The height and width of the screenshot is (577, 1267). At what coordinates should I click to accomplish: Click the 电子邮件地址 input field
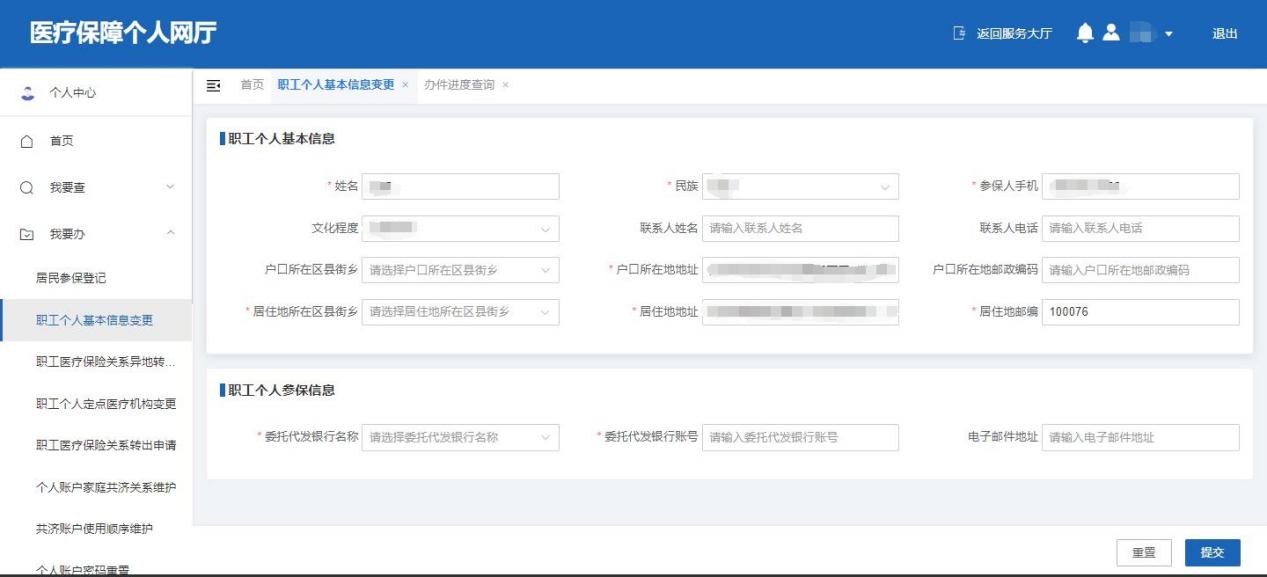coord(1140,438)
